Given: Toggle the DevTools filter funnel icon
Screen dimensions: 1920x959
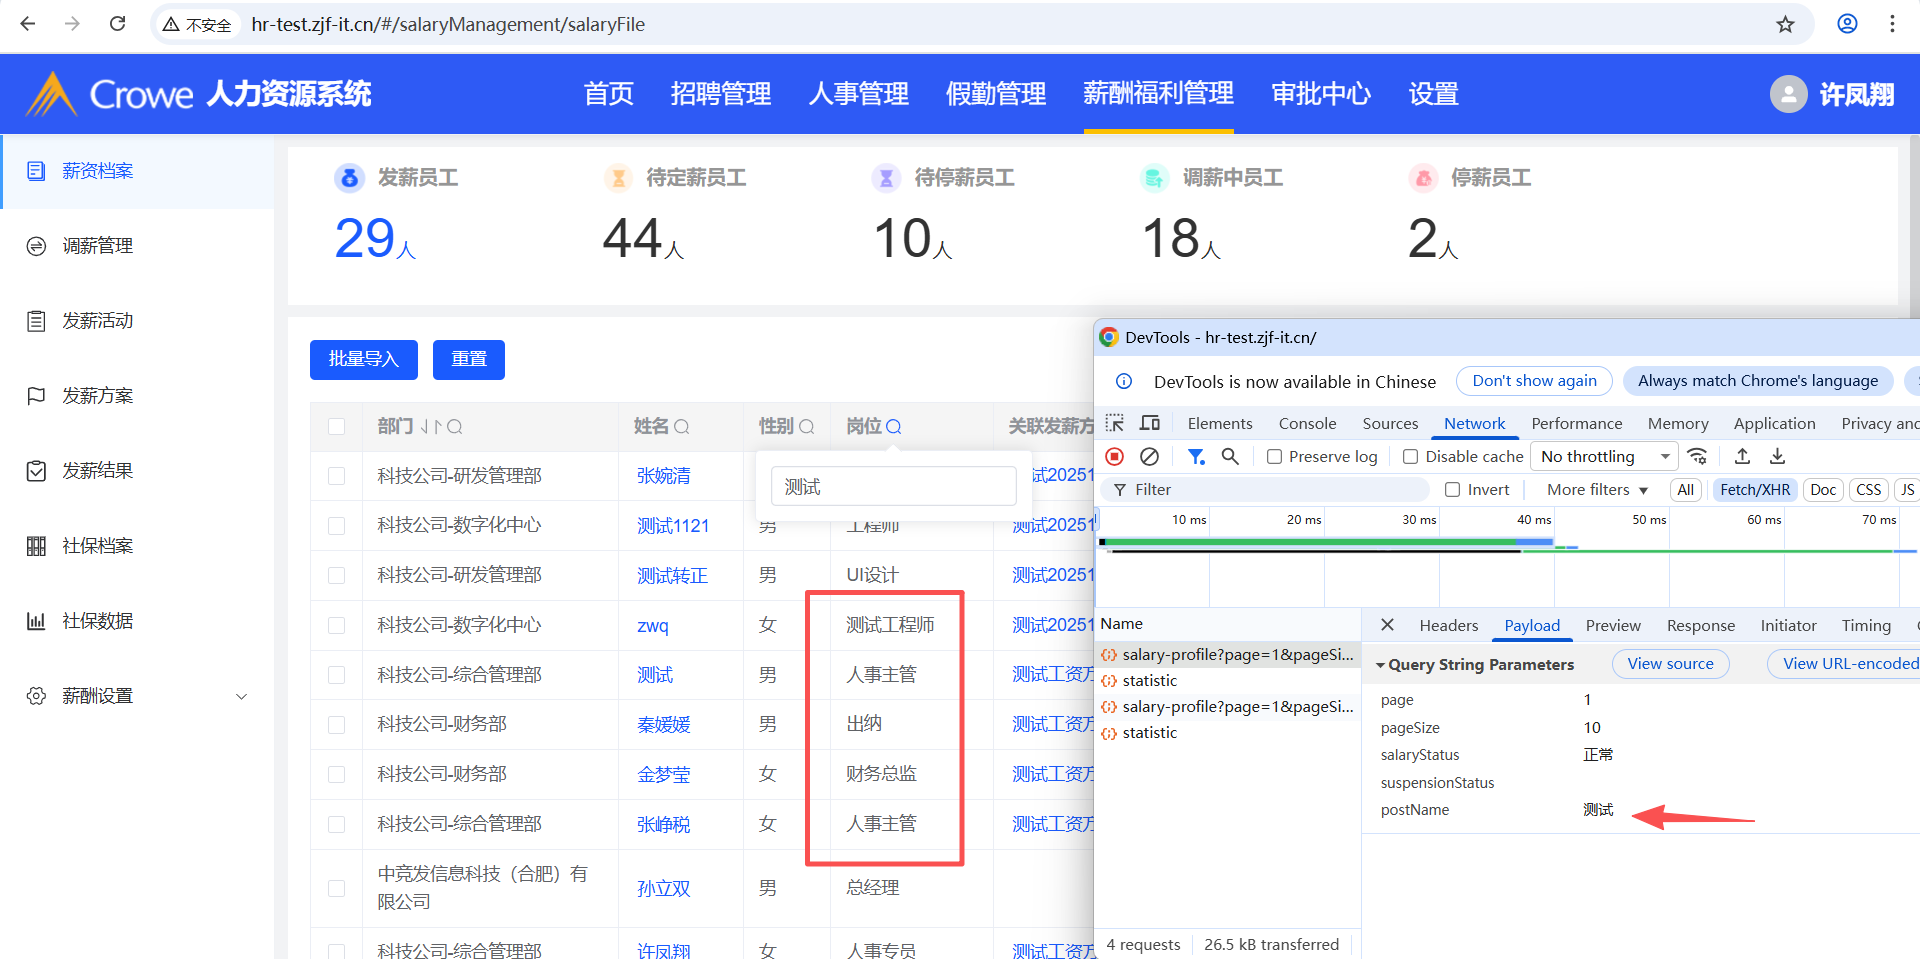Looking at the screenshot, I should (1195, 457).
